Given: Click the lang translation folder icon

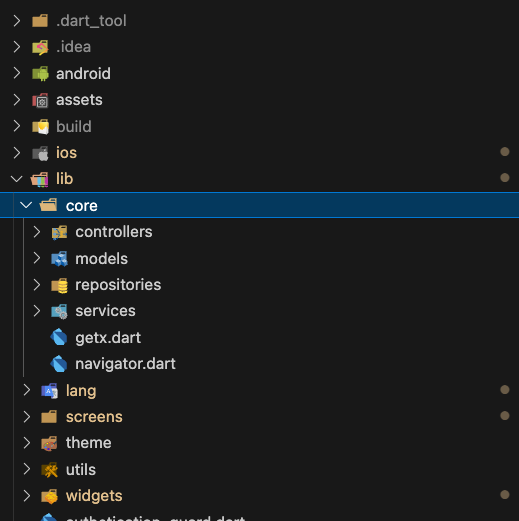Looking at the screenshot, I should coord(49,391).
